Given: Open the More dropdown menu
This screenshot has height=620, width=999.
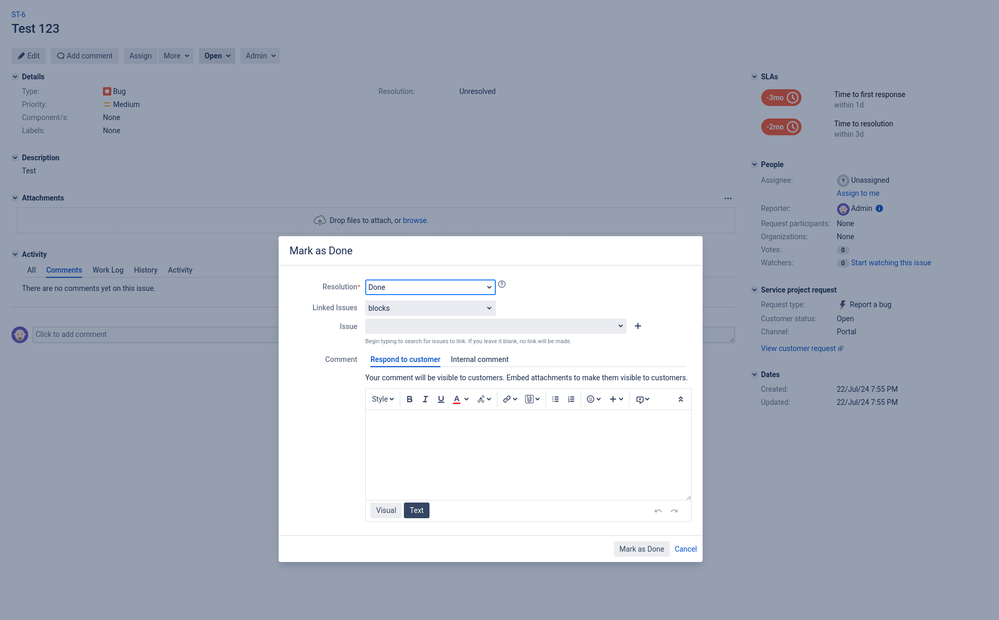Looking at the screenshot, I should [176, 56].
